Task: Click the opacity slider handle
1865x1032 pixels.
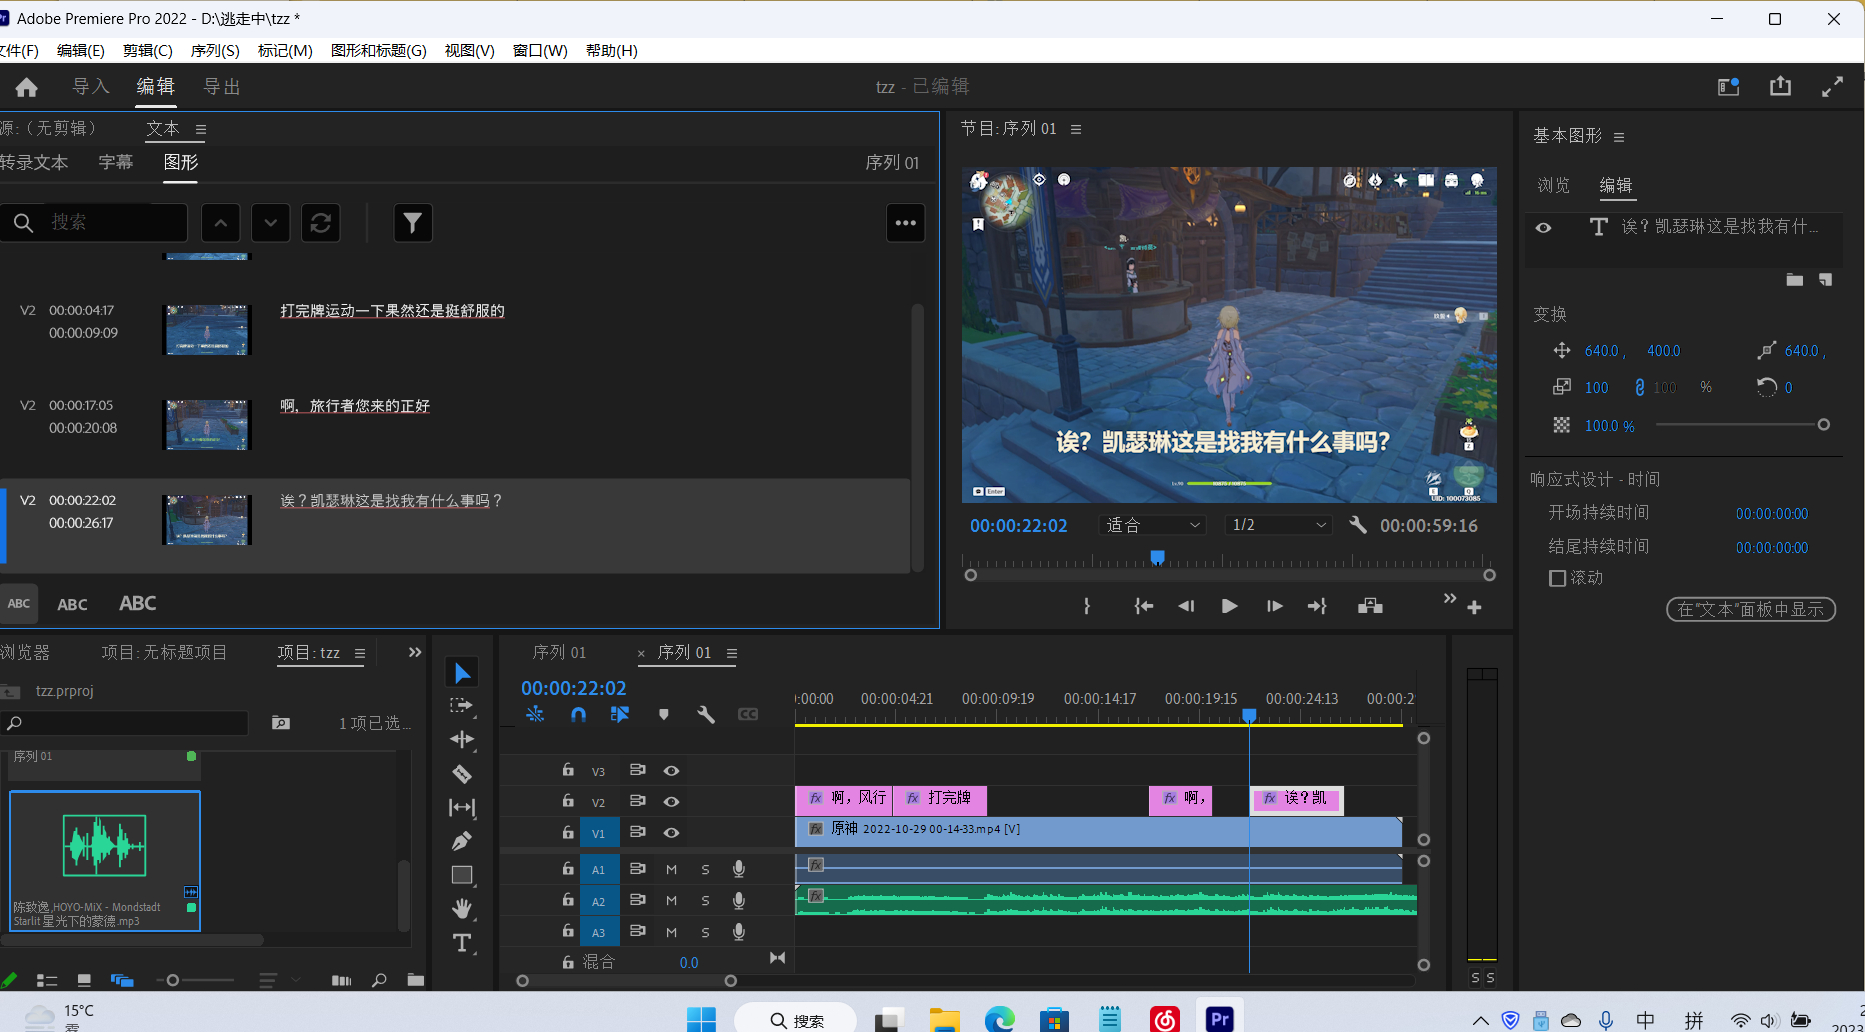Action: point(1823,425)
